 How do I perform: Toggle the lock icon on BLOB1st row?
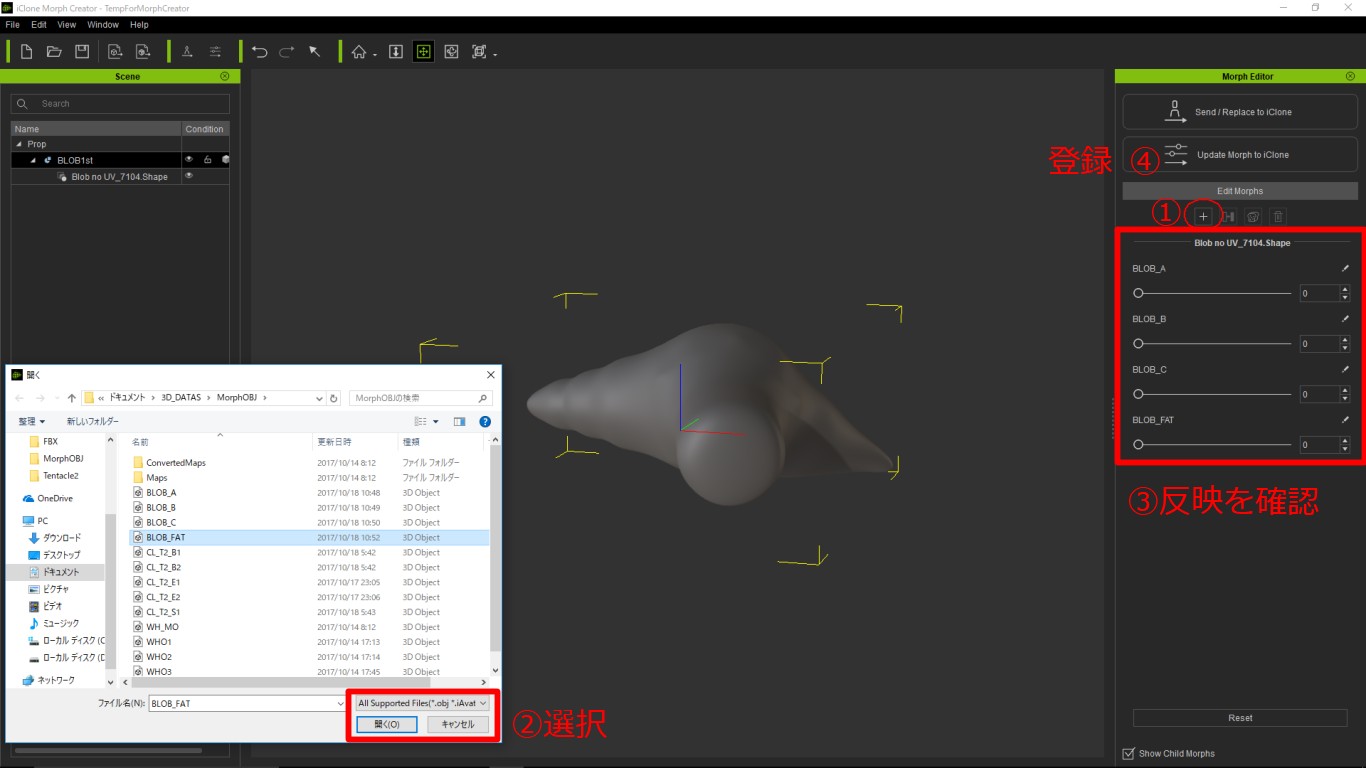(x=207, y=159)
